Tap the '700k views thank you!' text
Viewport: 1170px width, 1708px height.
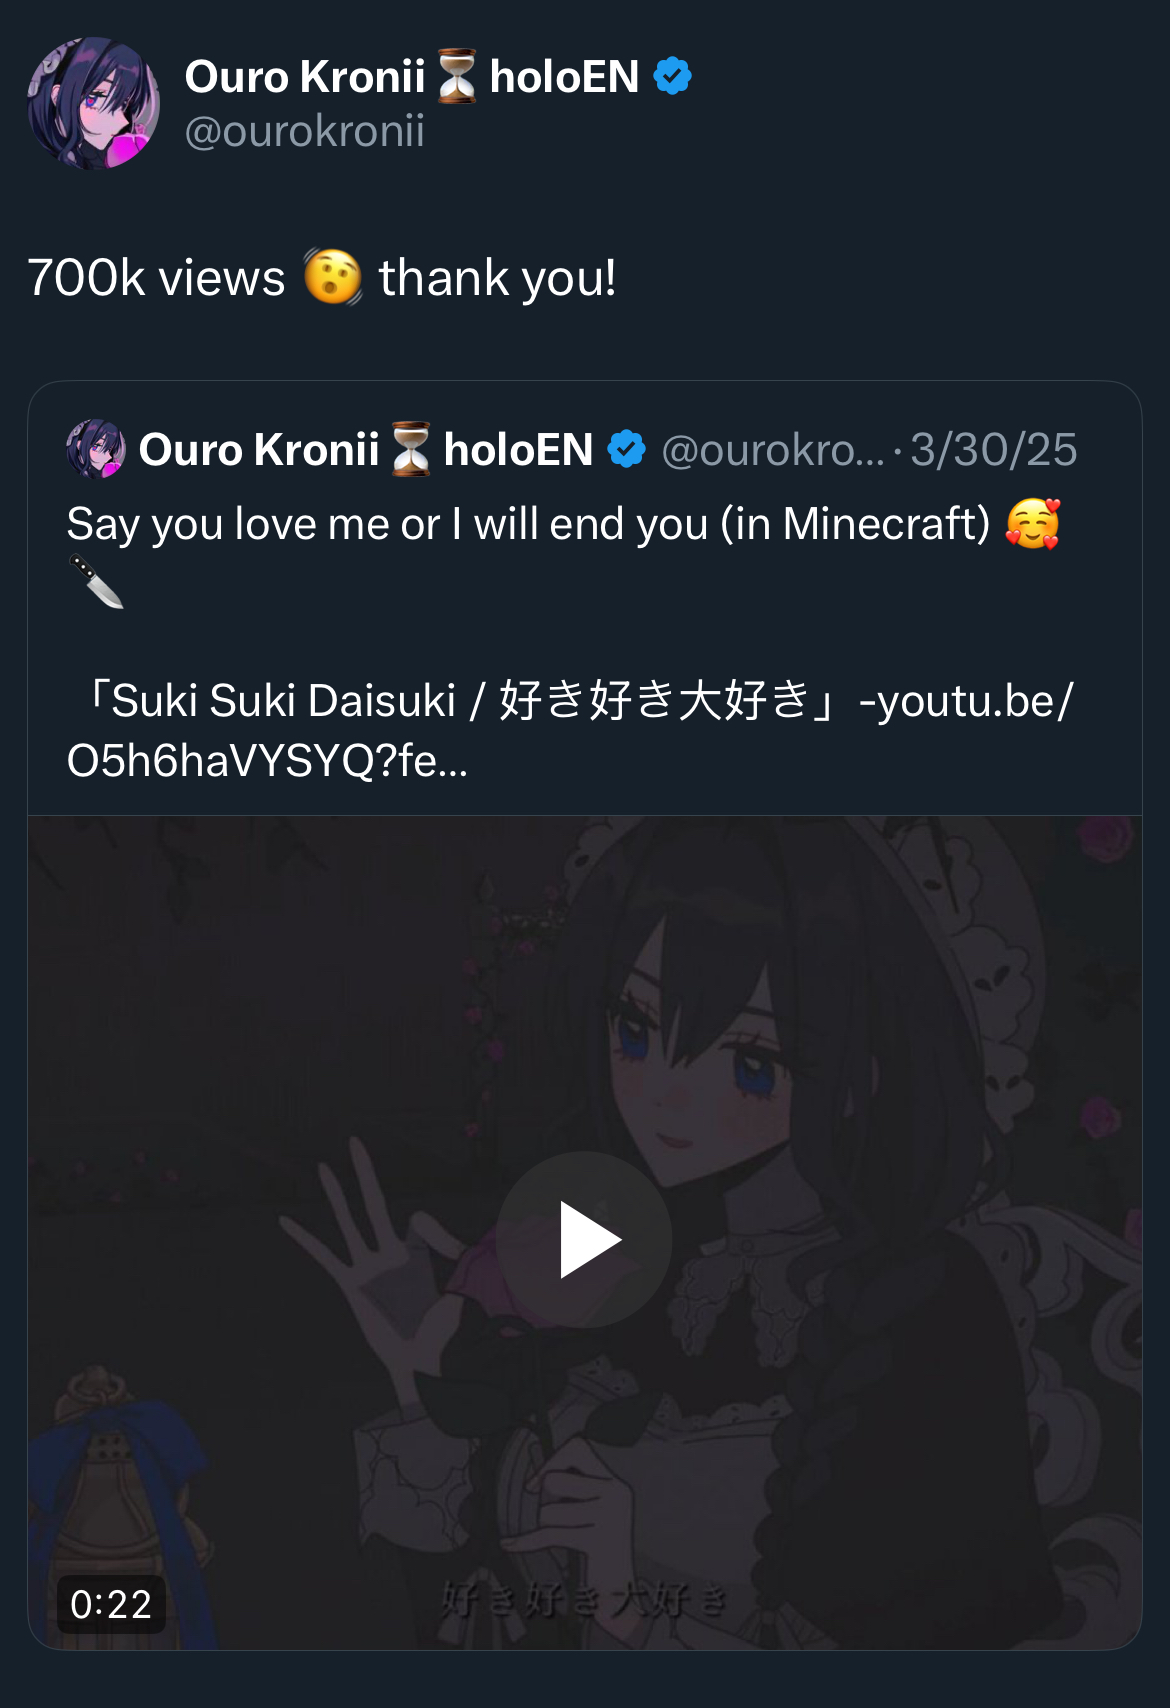321,278
